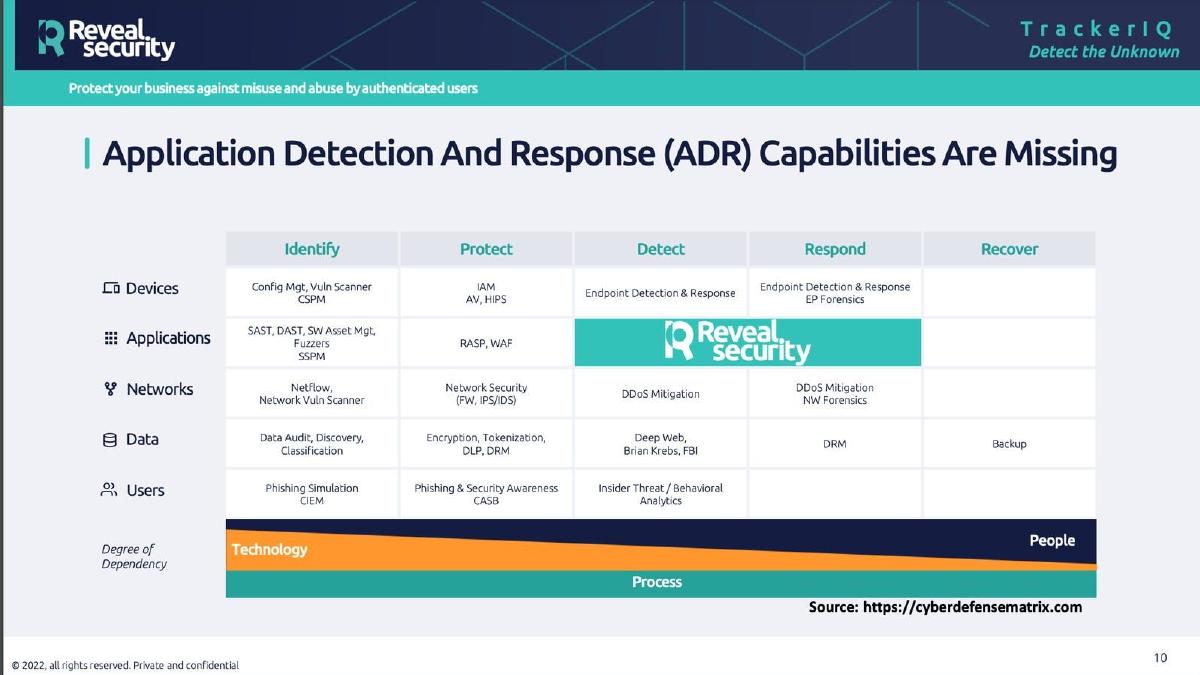Click the 'Insider Threat / Behavioral Analytics' cell

pos(661,494)
